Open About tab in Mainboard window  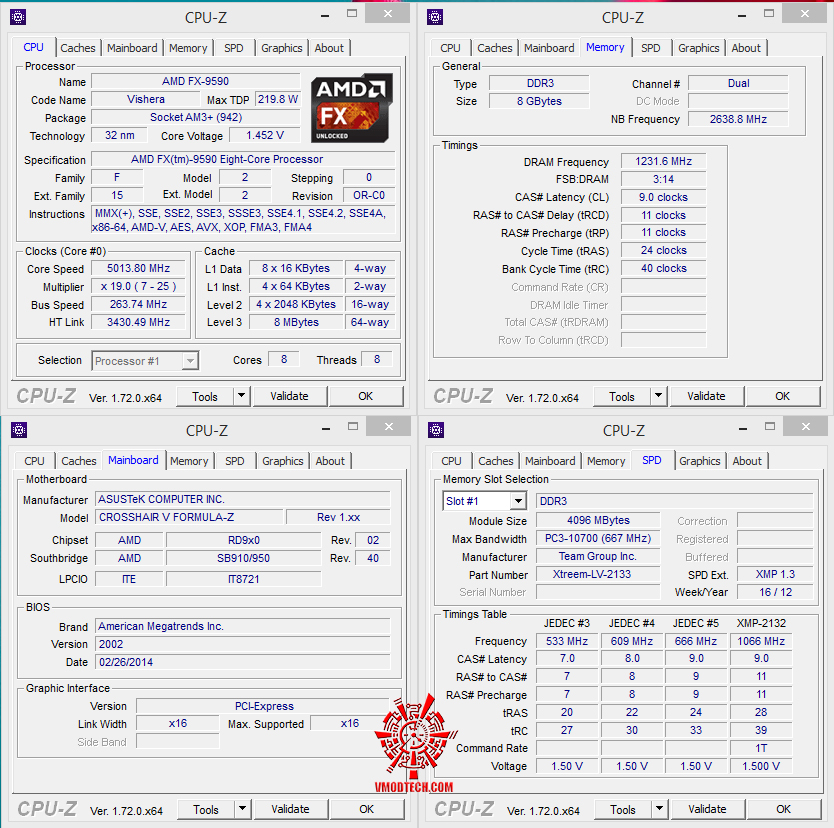point(330,461)
